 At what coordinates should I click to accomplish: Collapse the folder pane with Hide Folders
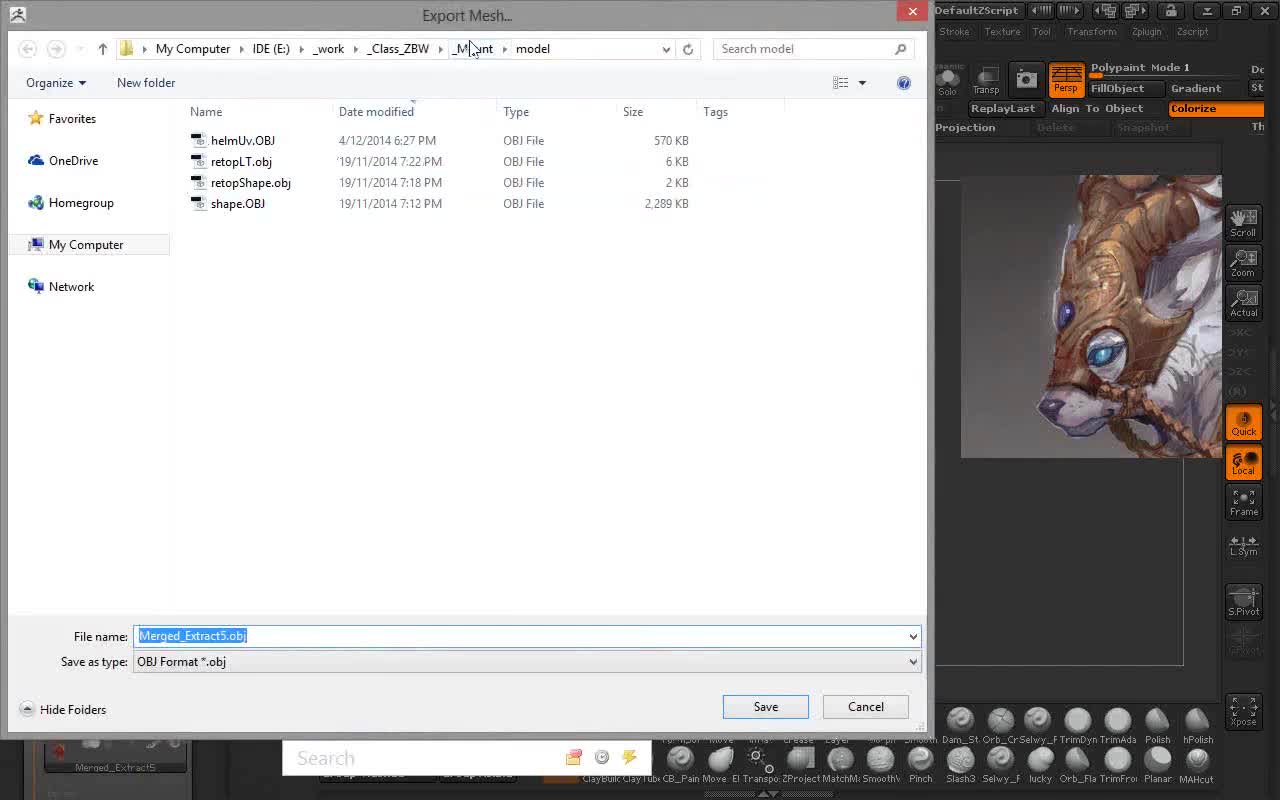click(63, 710)
